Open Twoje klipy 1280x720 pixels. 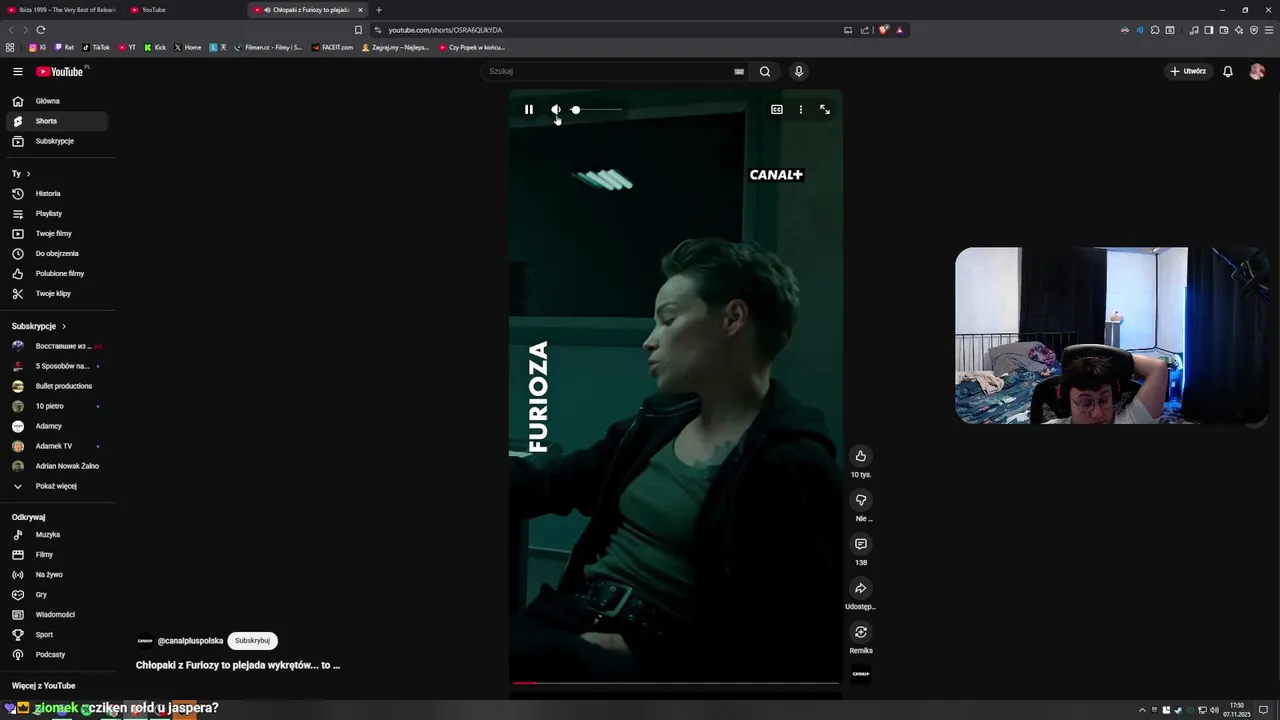coord(57,293)
